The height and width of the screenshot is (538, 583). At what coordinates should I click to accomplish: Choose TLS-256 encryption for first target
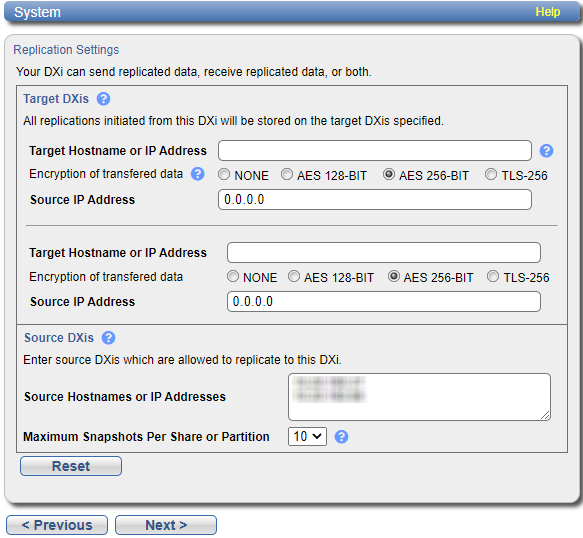click(491, 174)
